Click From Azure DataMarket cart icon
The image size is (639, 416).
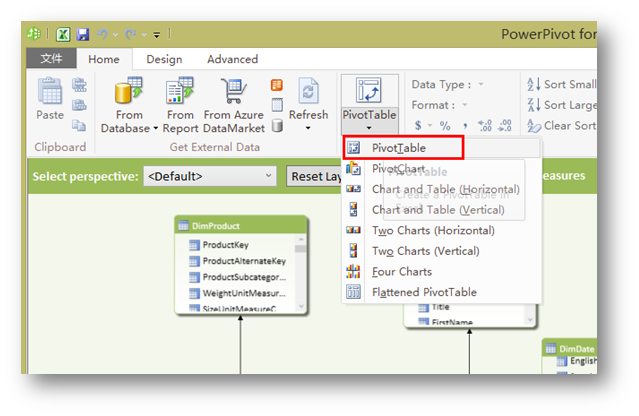[x=234, y=90]
